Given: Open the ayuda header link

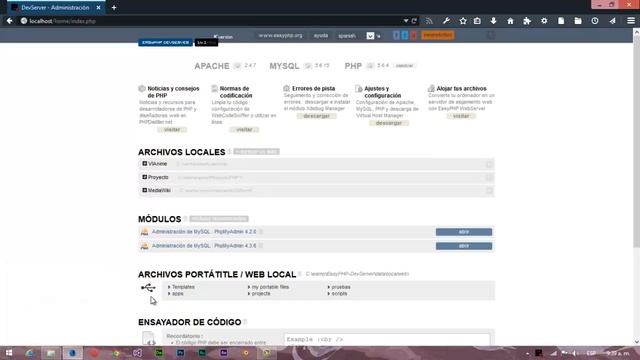Looking at the screenshot, I should [x=321, y=36].
